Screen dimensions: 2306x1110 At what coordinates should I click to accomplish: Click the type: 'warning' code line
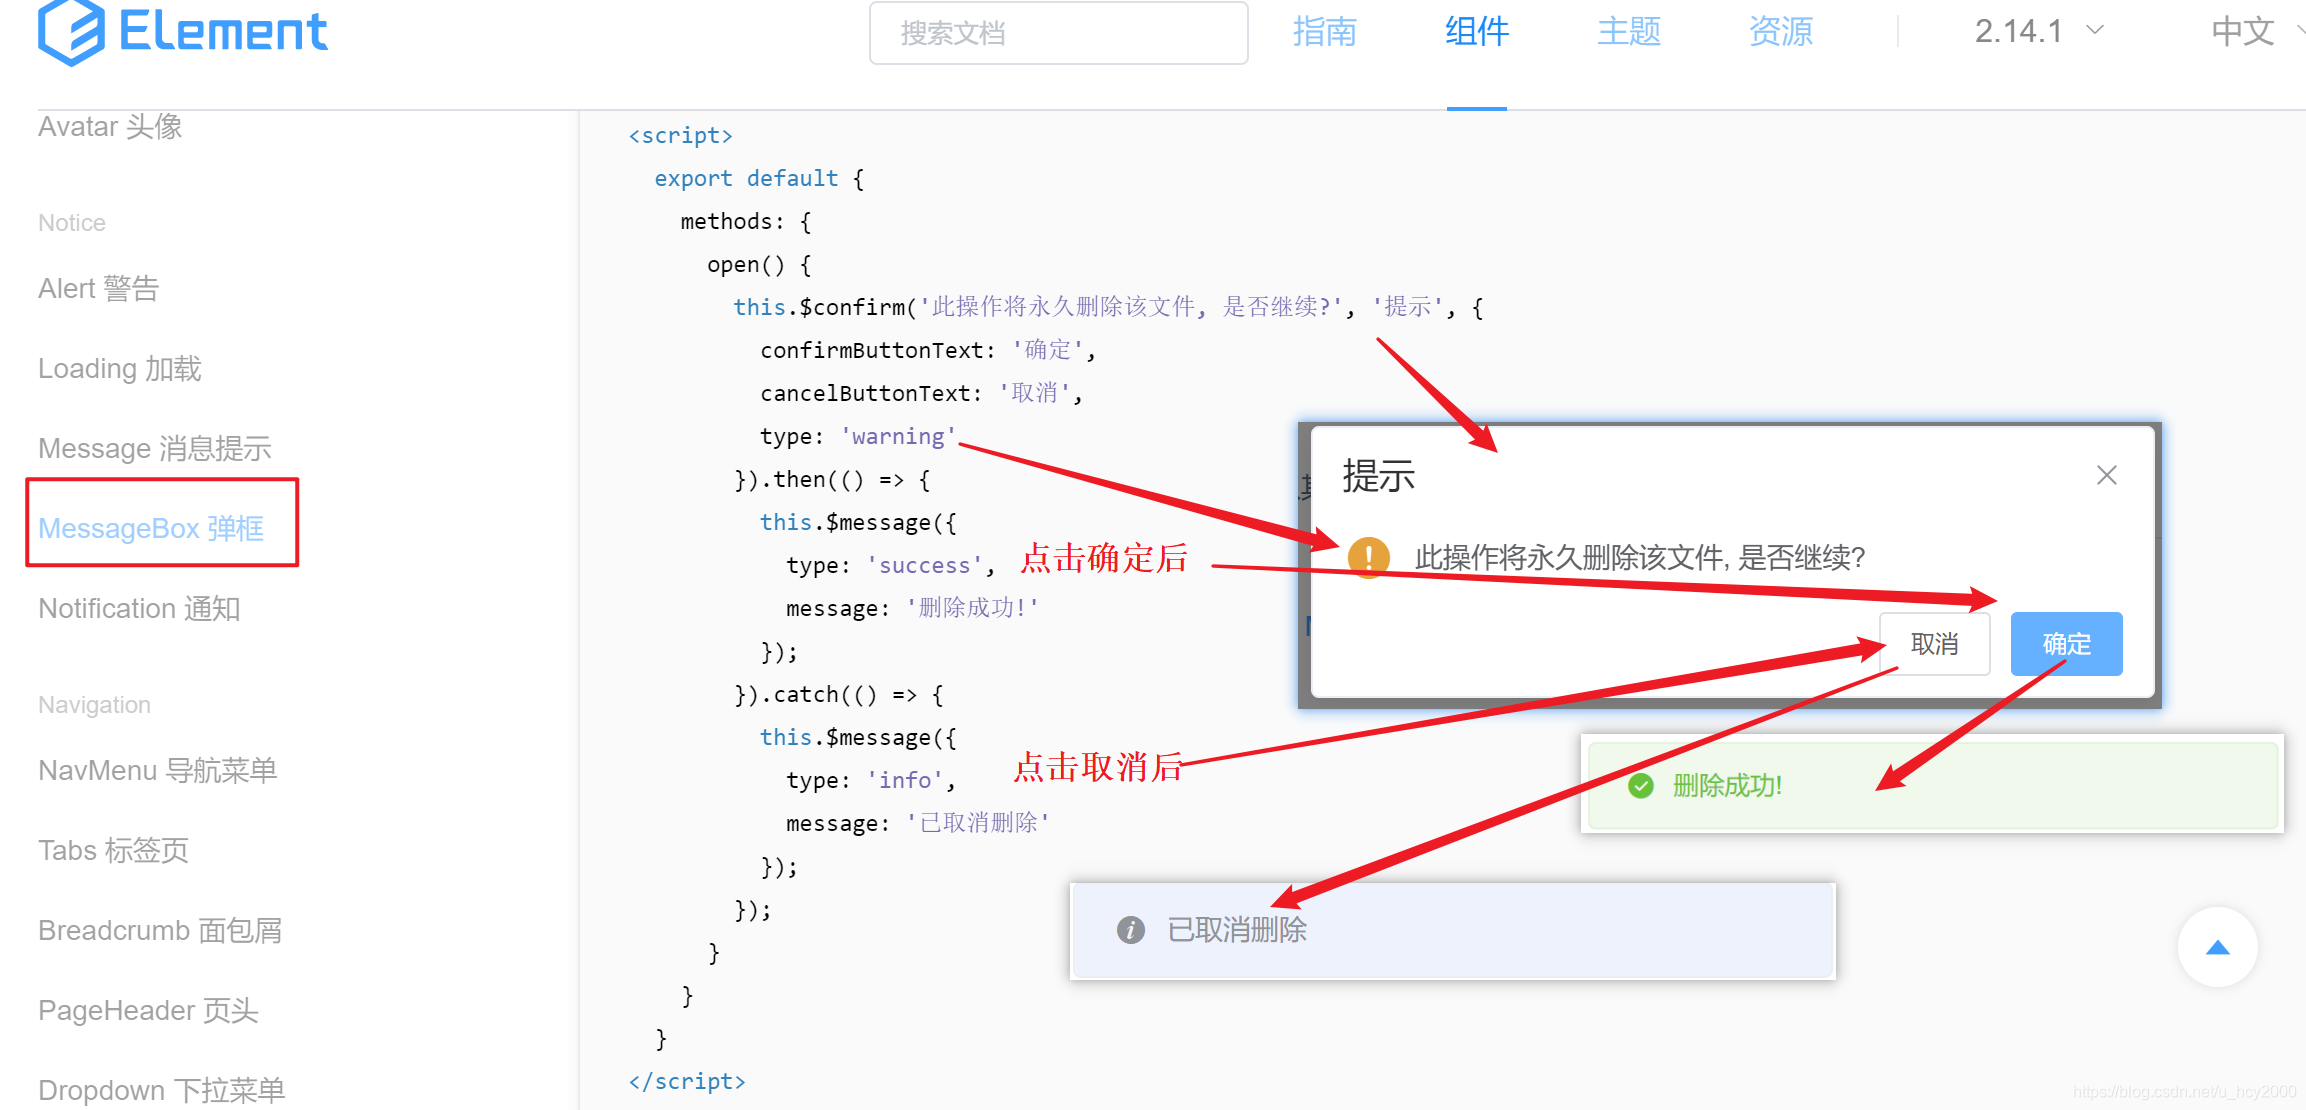858,436
